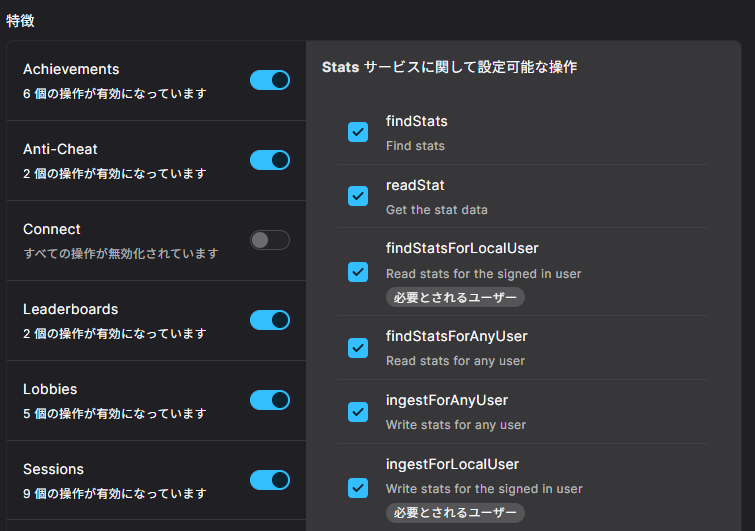Select the Lobbies feature name
The height and width of the screenshot is (531, 755).
[x=50, y=389]
